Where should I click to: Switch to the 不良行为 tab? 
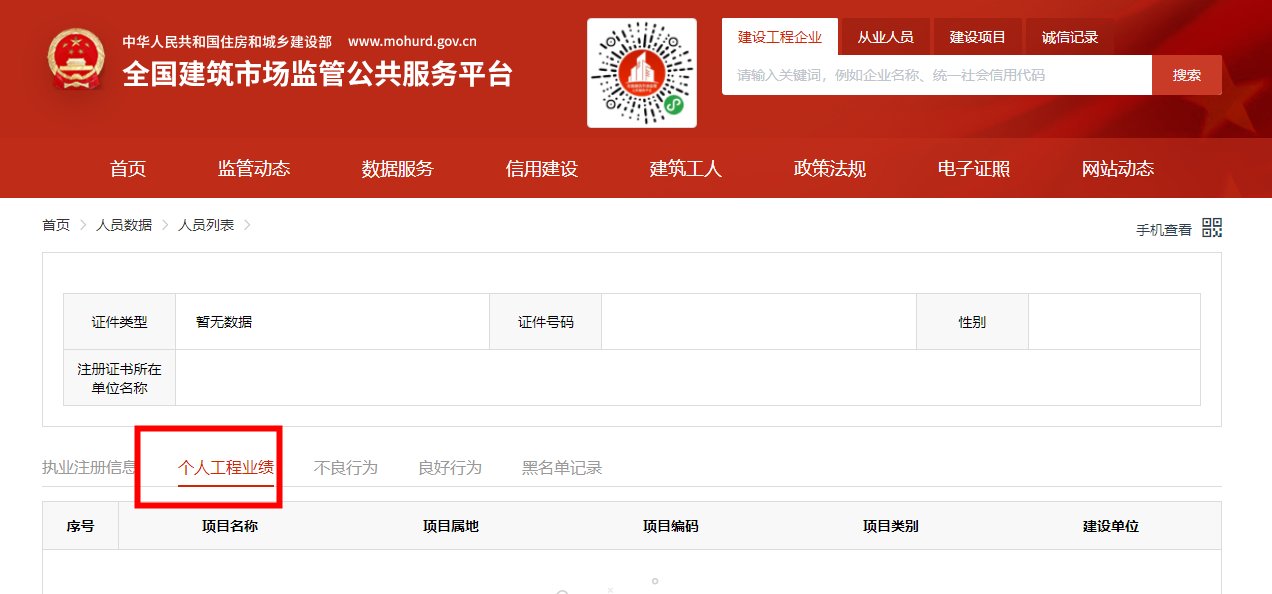tap(345, 467)
